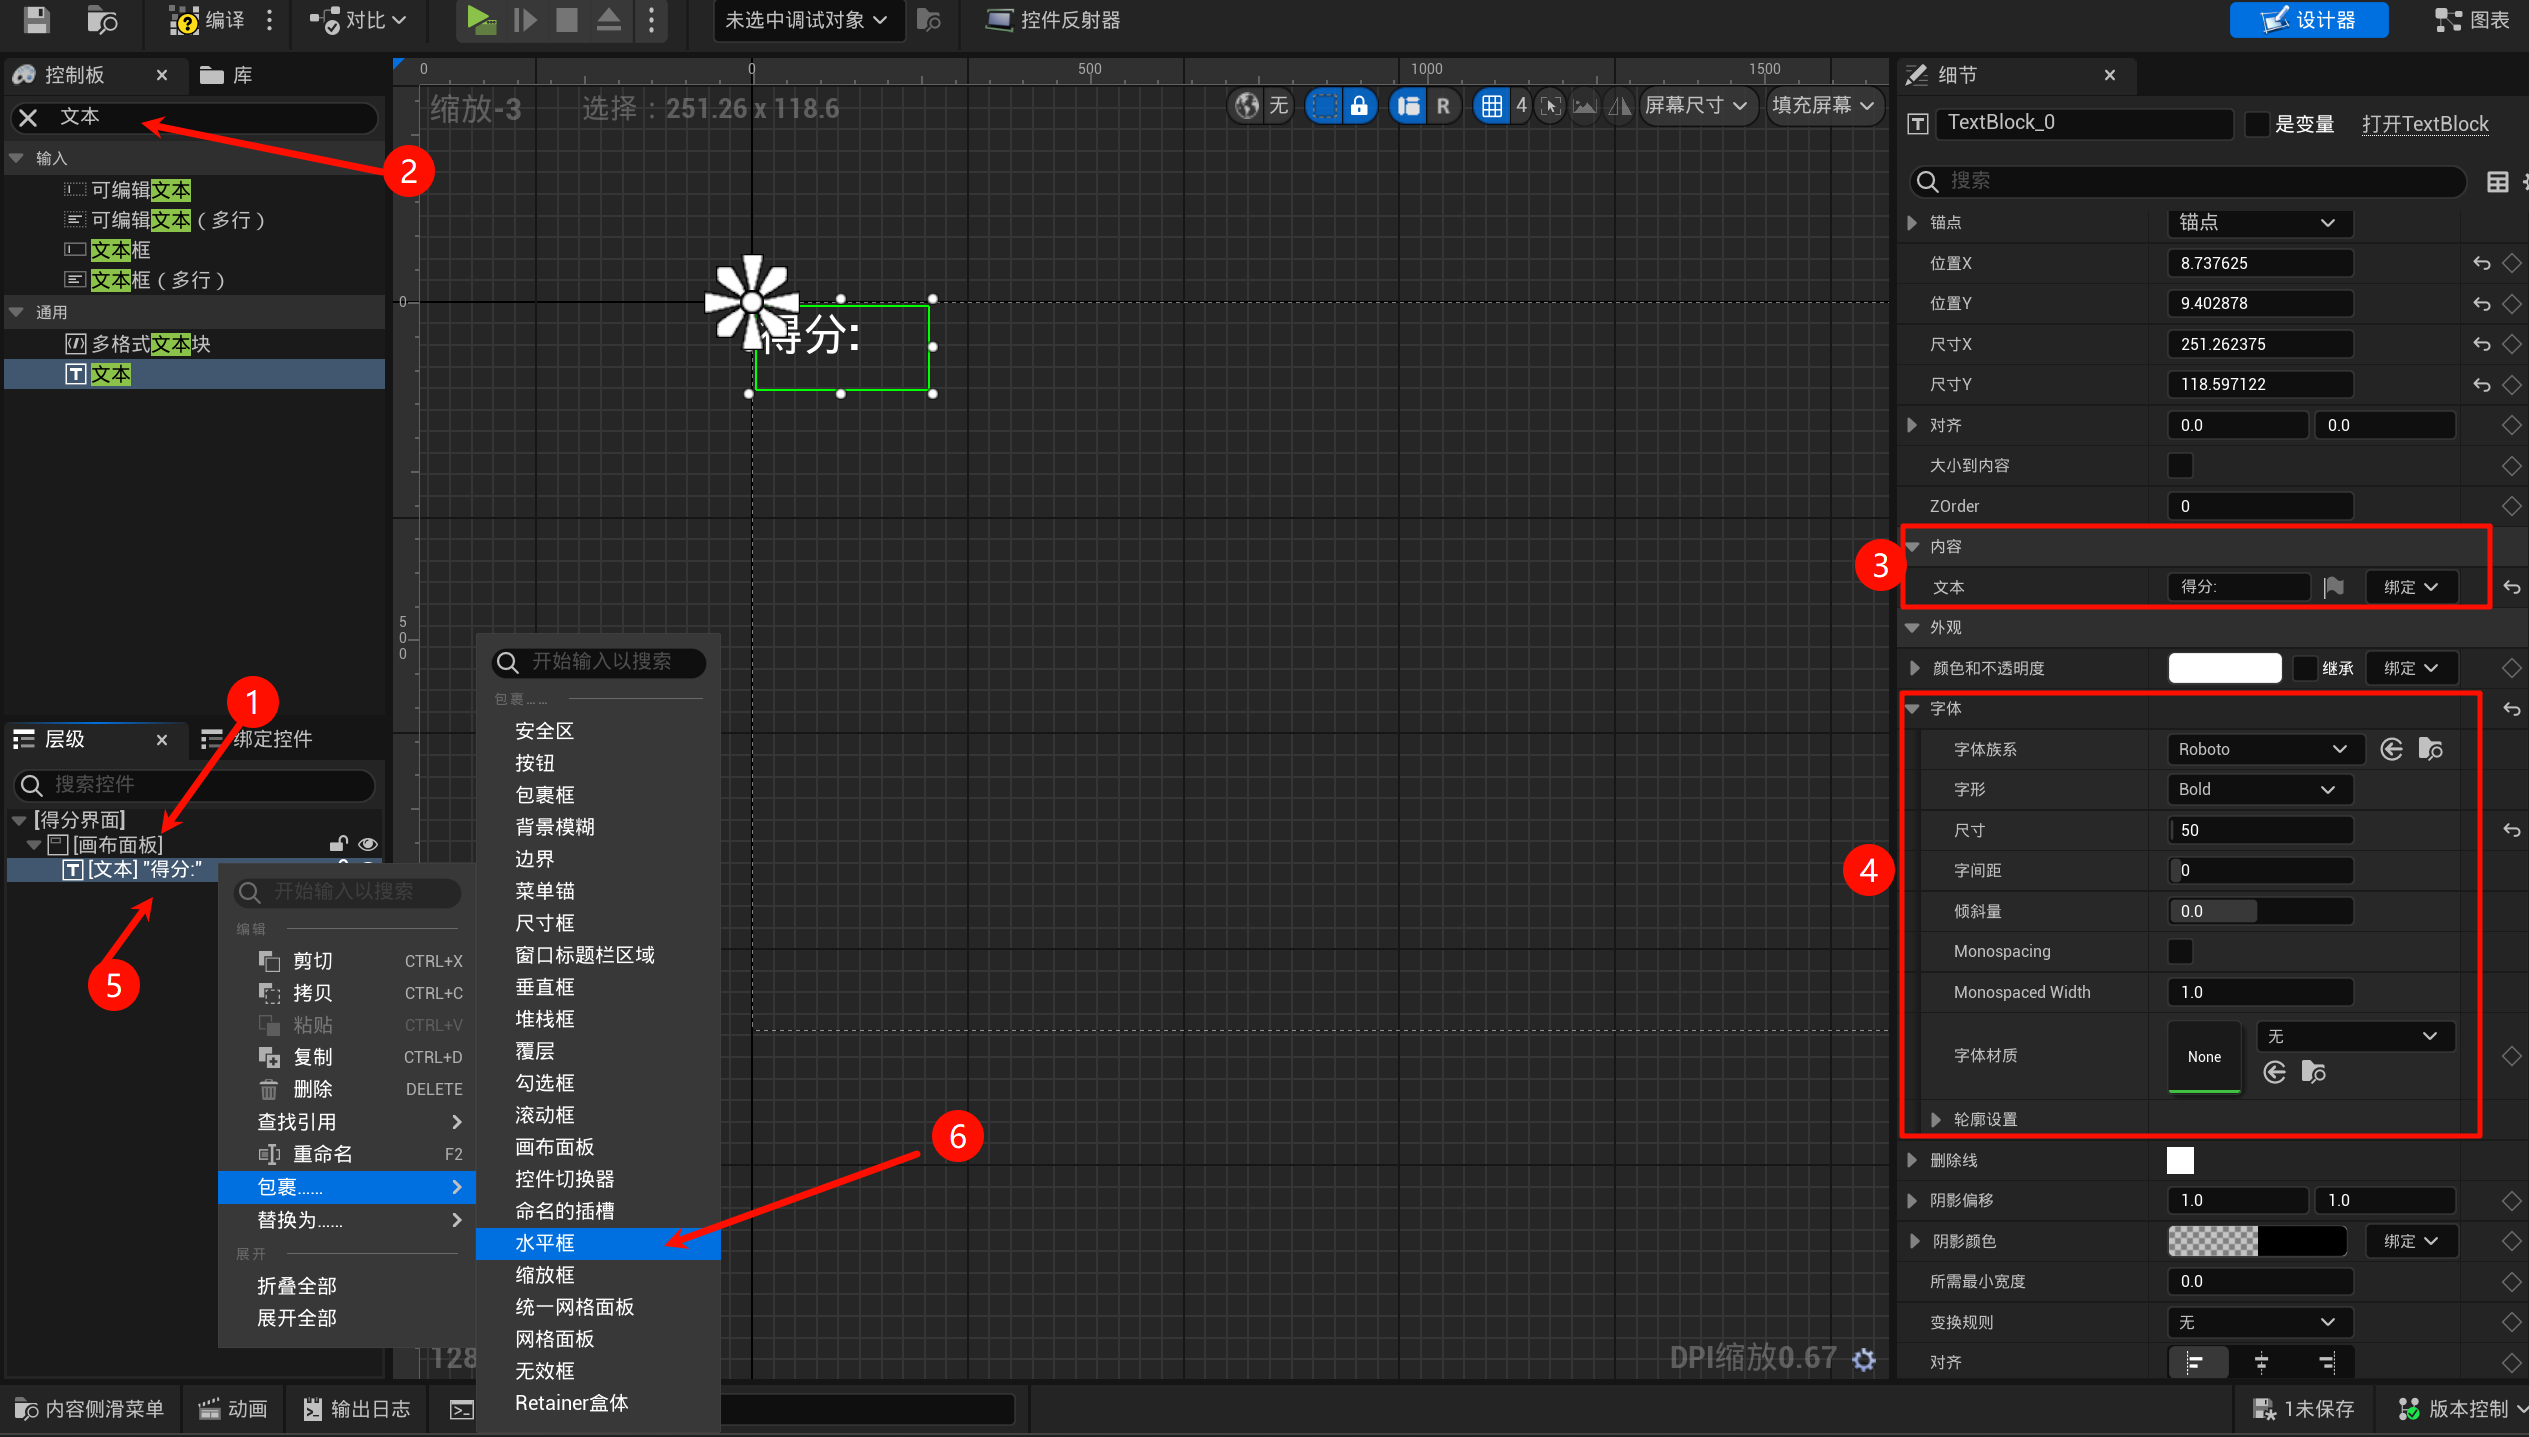Click the white color and opacity swatch
The width and height of the screenshot is (2529, 1437).
click(2224, 668)
